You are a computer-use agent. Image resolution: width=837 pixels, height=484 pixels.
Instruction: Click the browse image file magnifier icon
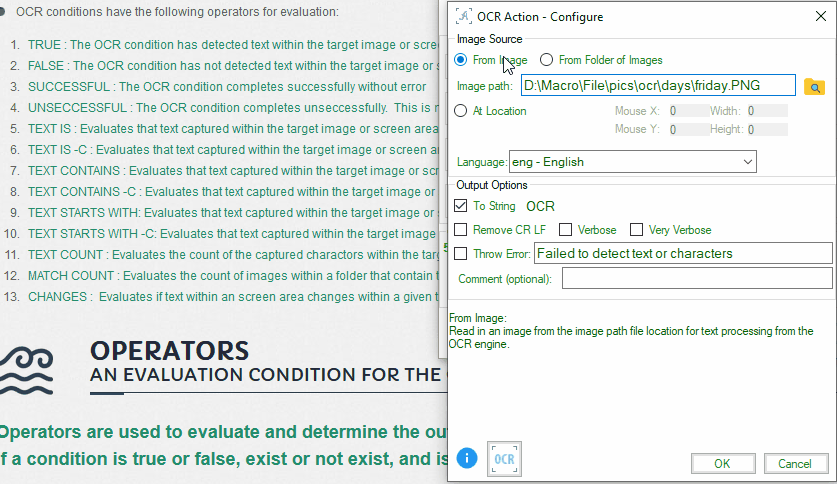(x=814, y=87)
